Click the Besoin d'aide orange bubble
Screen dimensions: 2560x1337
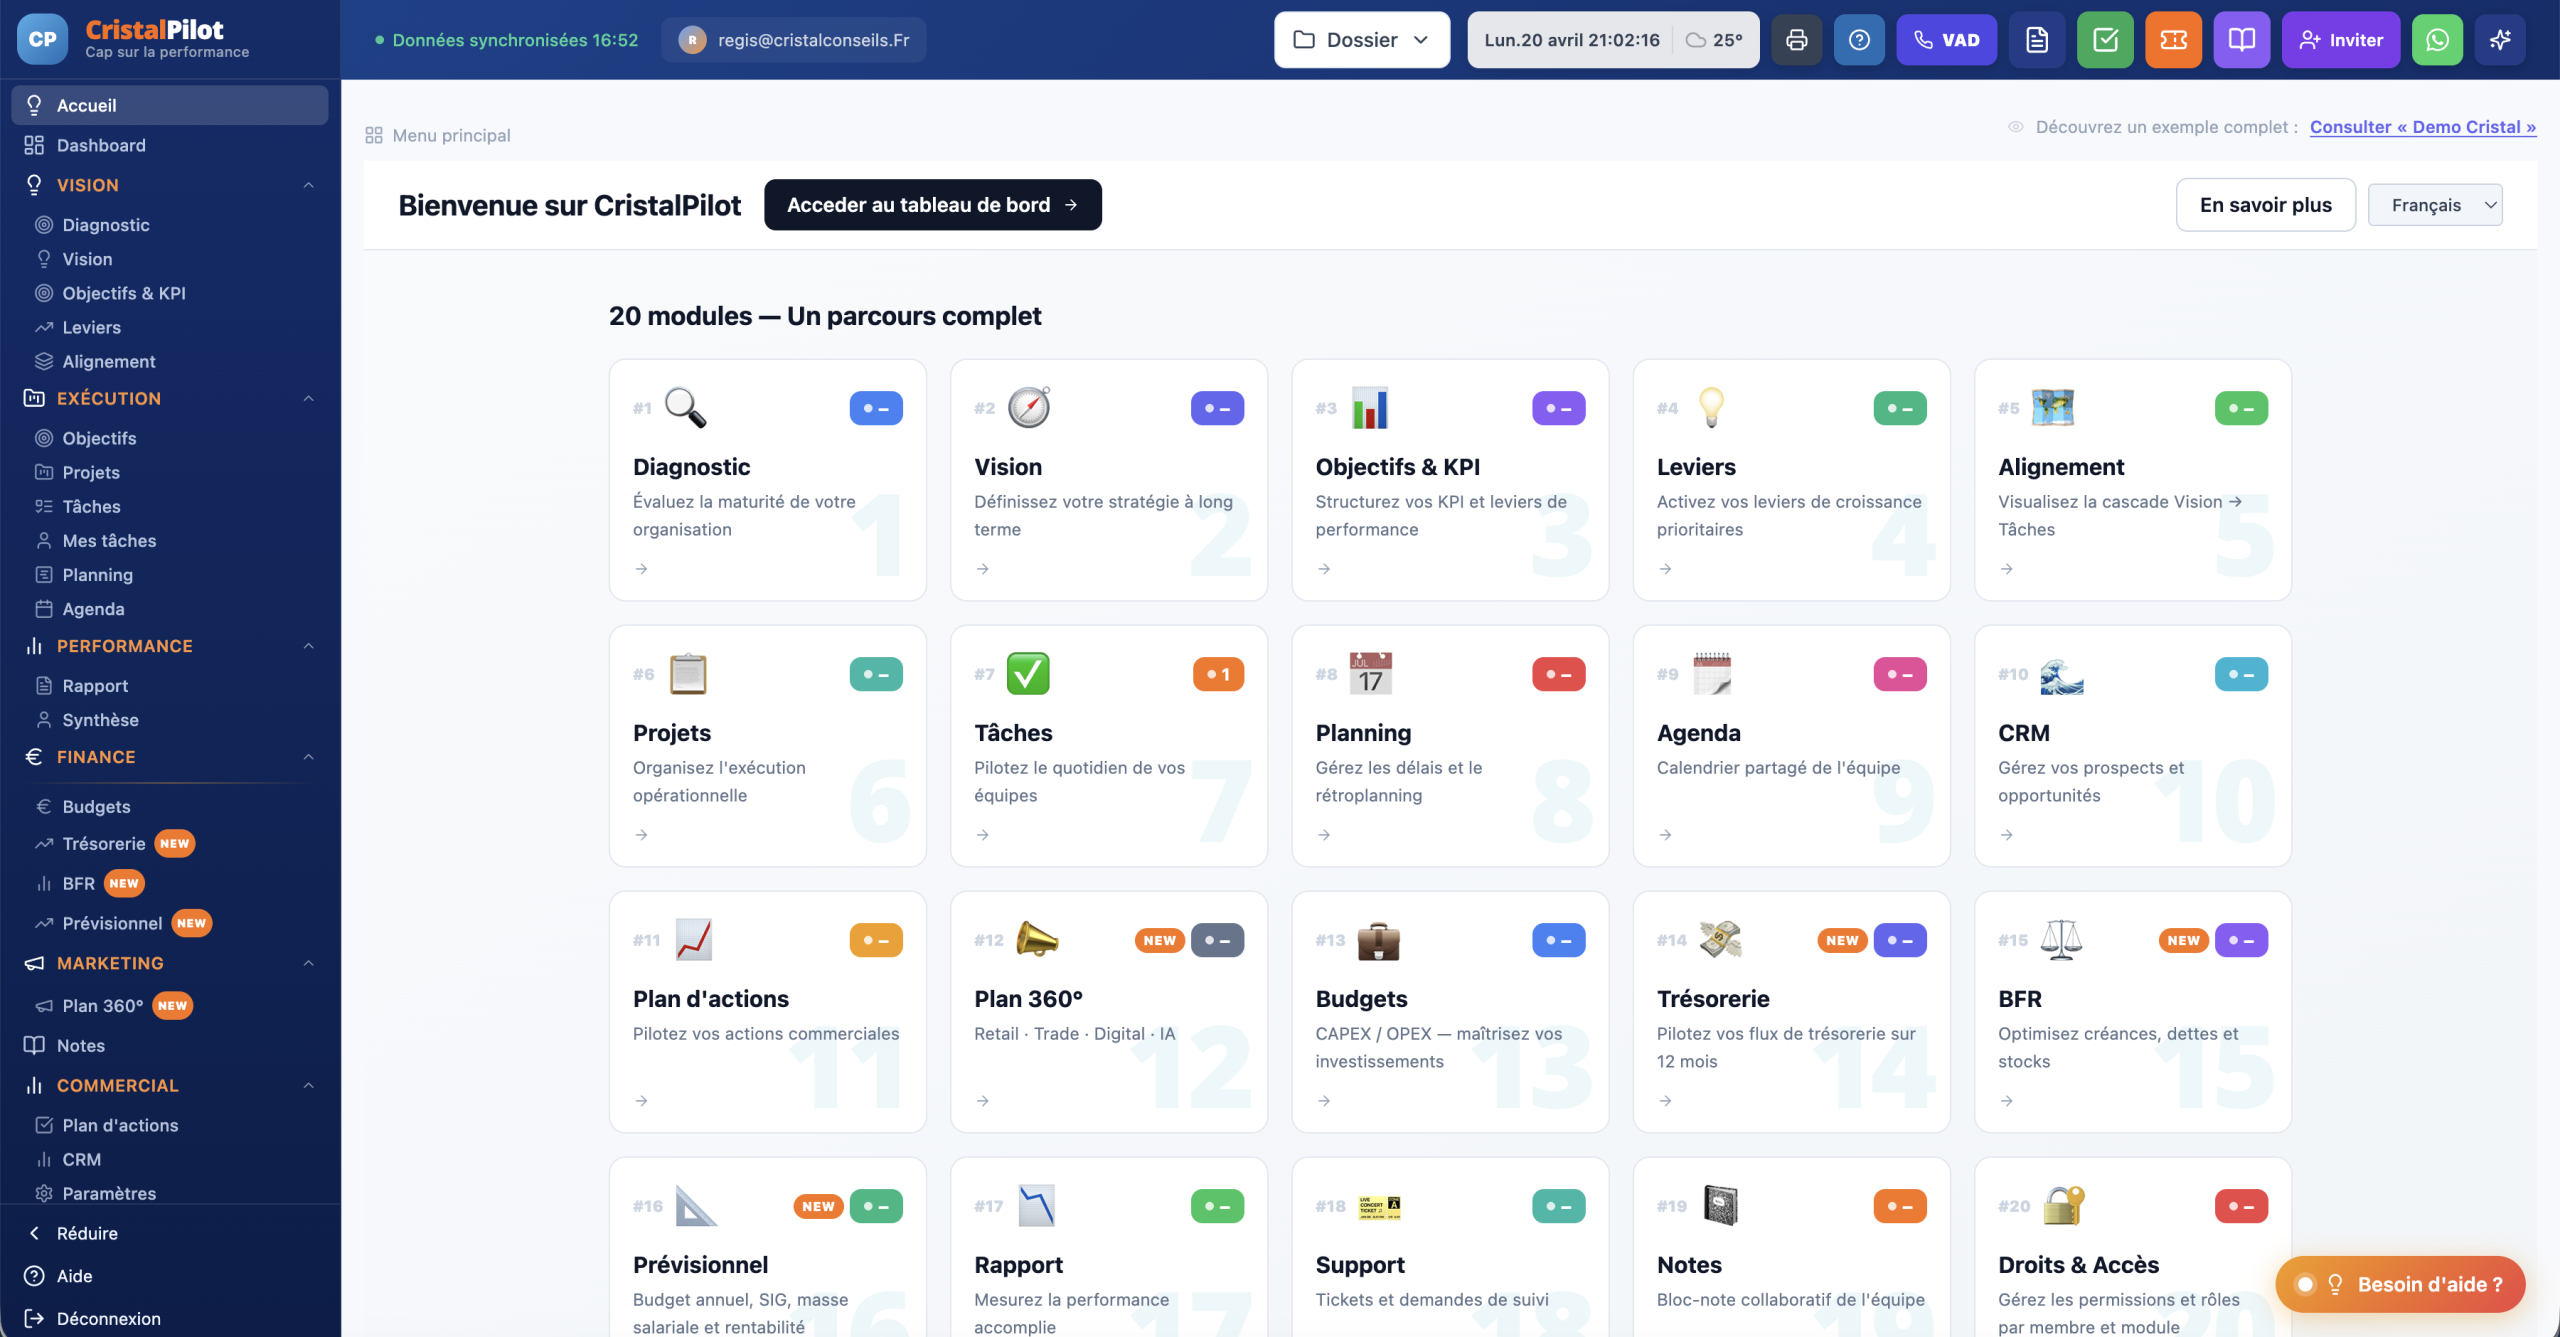pyautogui.click(x=2400, y=1284)
